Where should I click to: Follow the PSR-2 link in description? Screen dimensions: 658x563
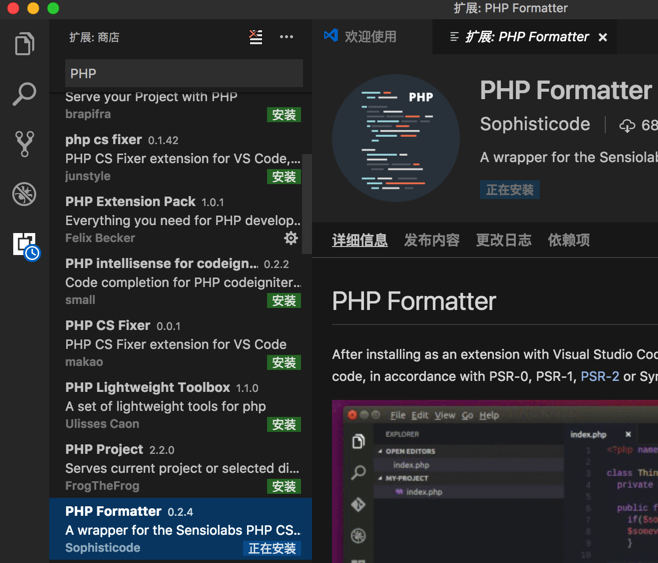coord(600,376)
